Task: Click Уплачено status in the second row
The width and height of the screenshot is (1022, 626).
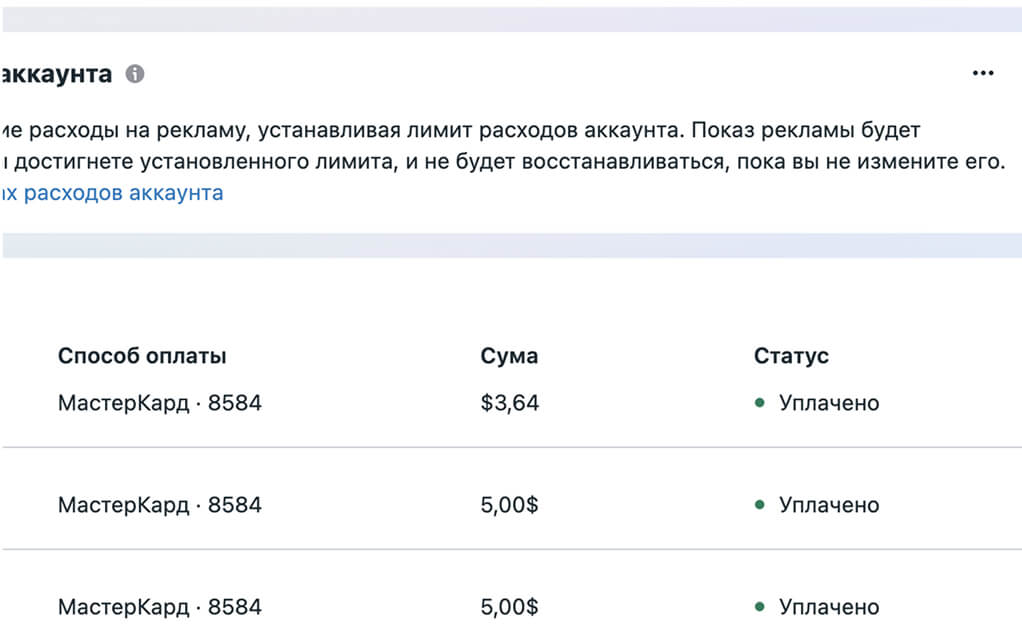Action: (829, 505)
